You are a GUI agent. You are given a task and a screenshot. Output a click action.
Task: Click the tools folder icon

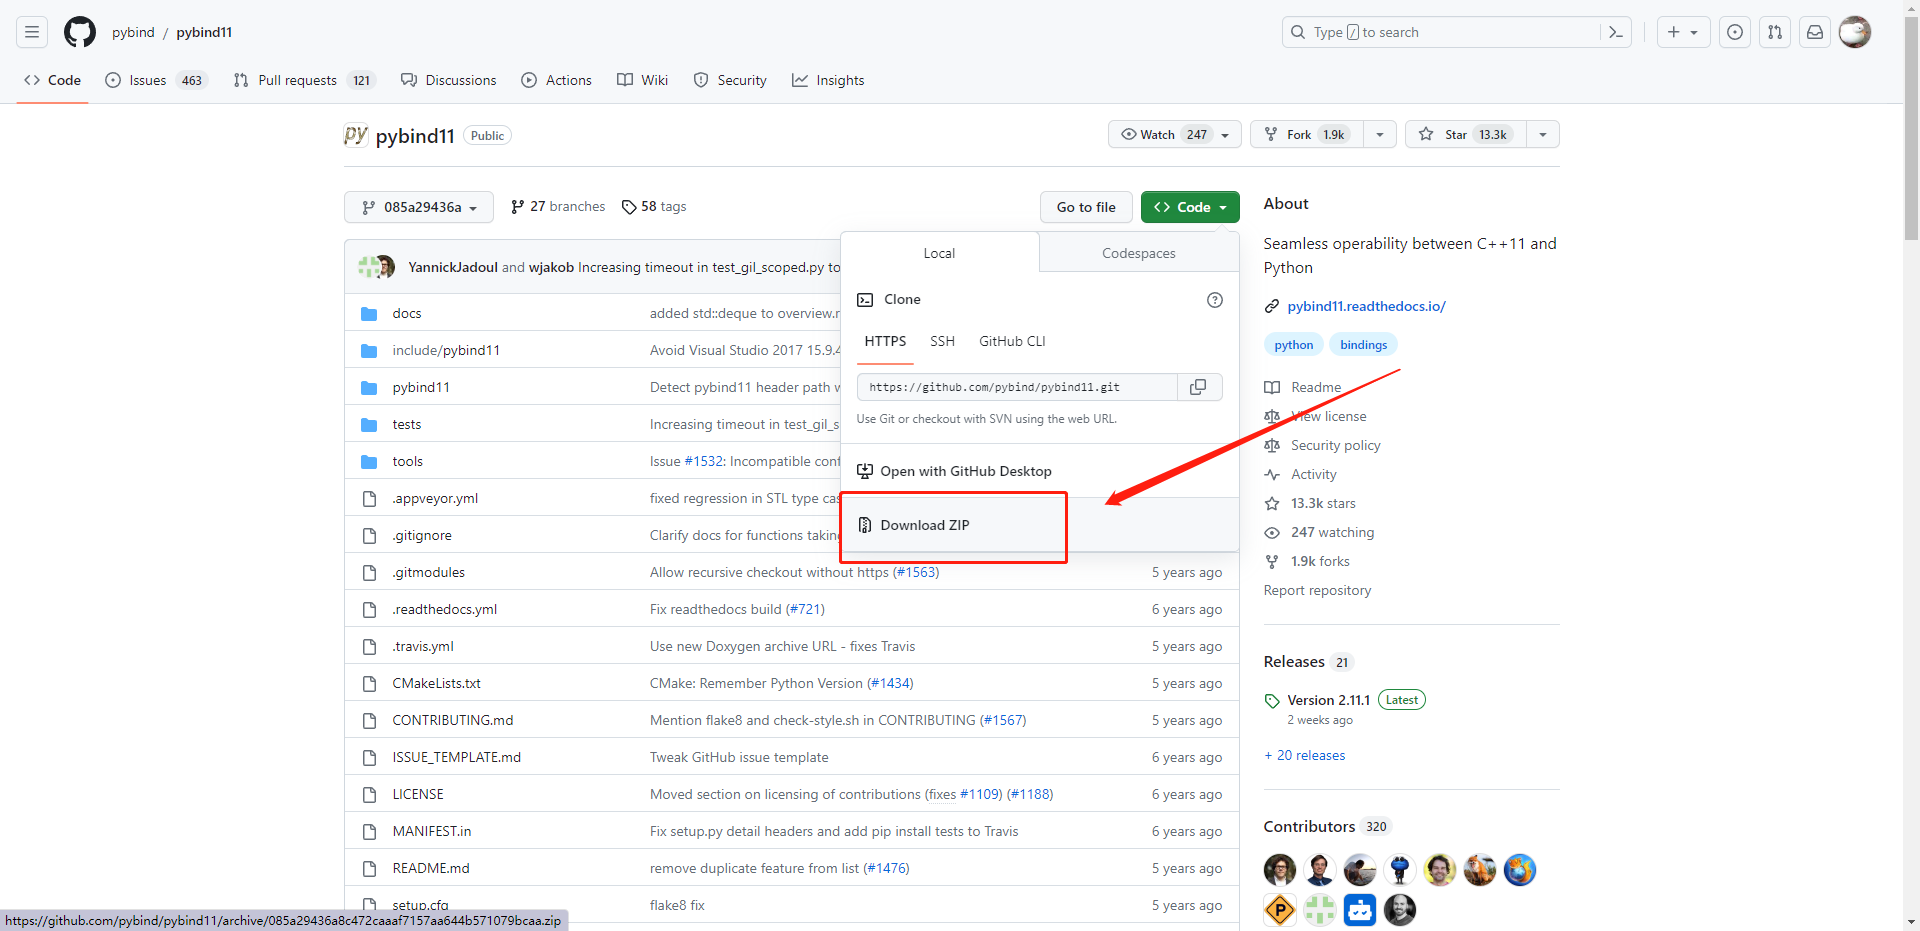(369, 461)
